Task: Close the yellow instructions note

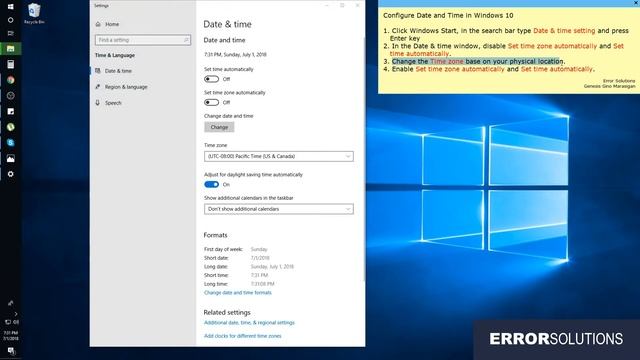Action: [636, 3]
